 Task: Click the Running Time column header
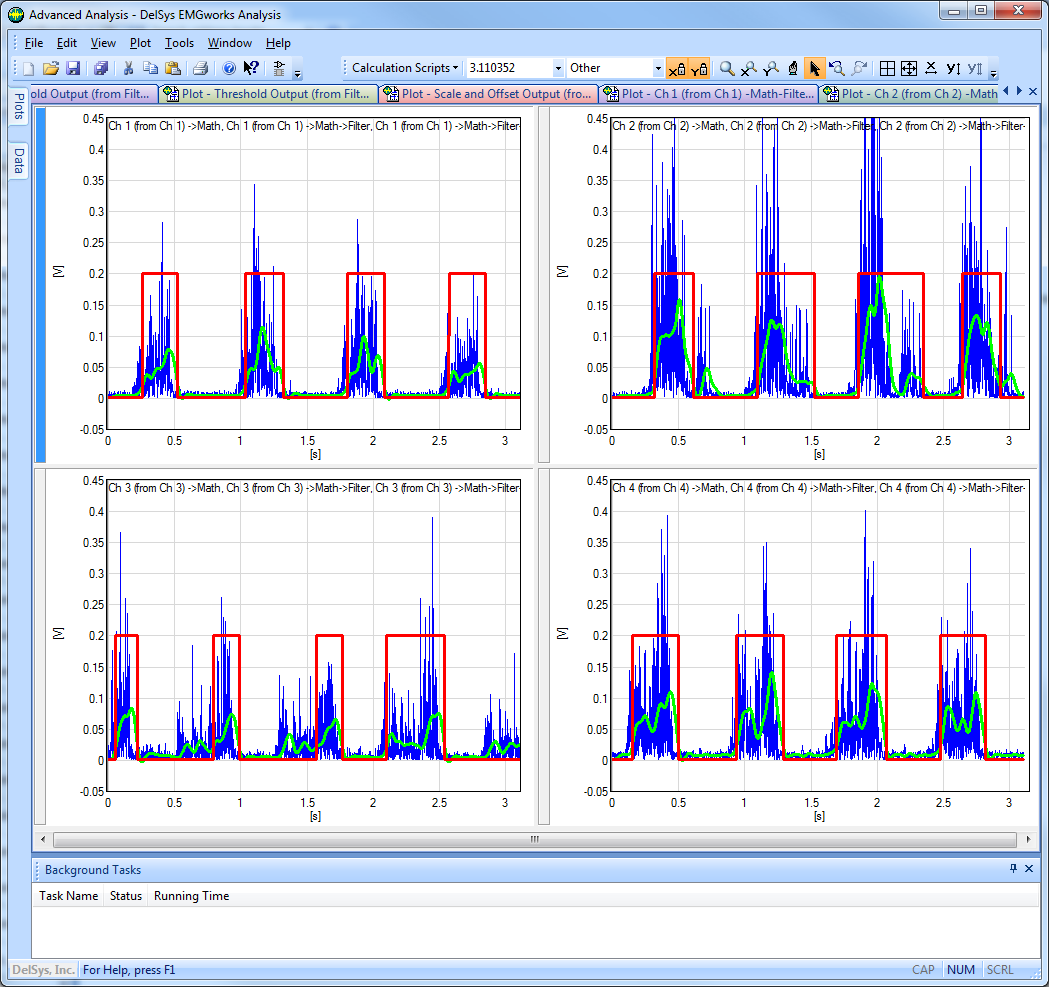click(x=191, y=896)
